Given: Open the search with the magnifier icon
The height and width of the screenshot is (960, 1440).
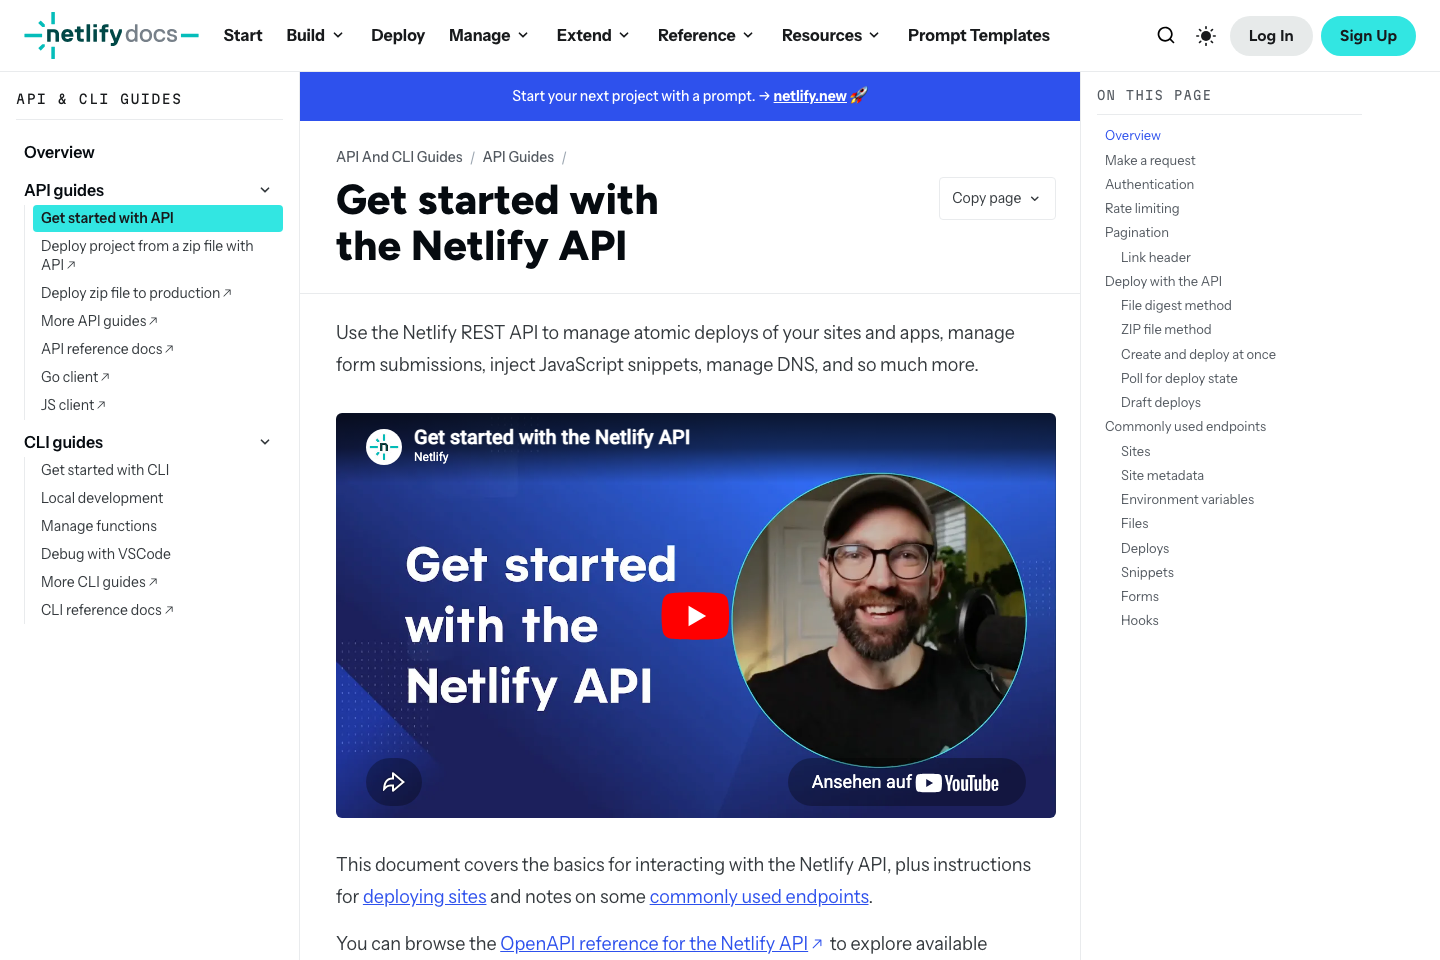Looking at the screenshot, I should point(1166,35).
